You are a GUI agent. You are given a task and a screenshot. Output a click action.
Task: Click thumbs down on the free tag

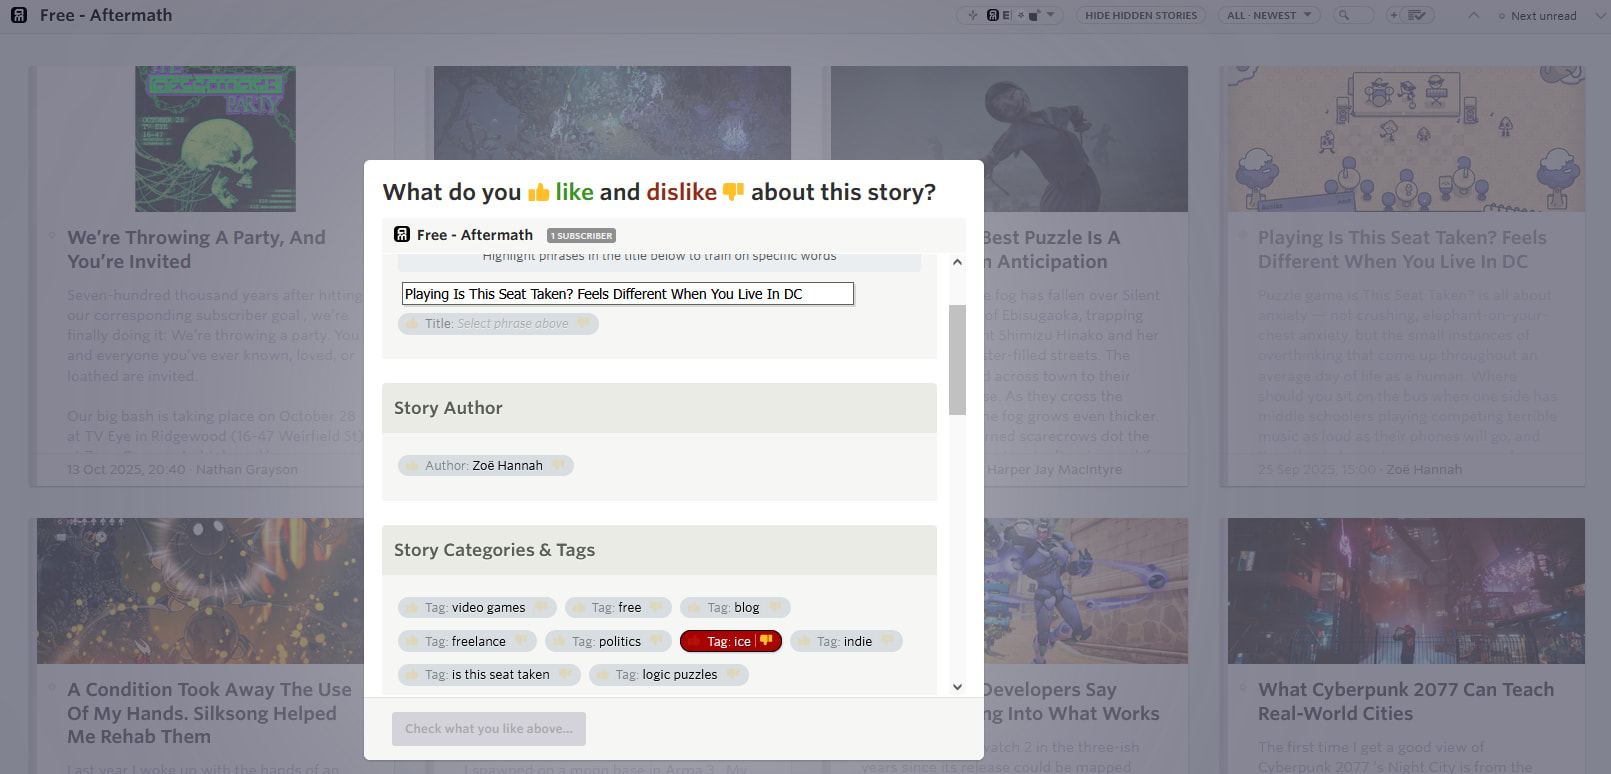click(x=656, y=608)
